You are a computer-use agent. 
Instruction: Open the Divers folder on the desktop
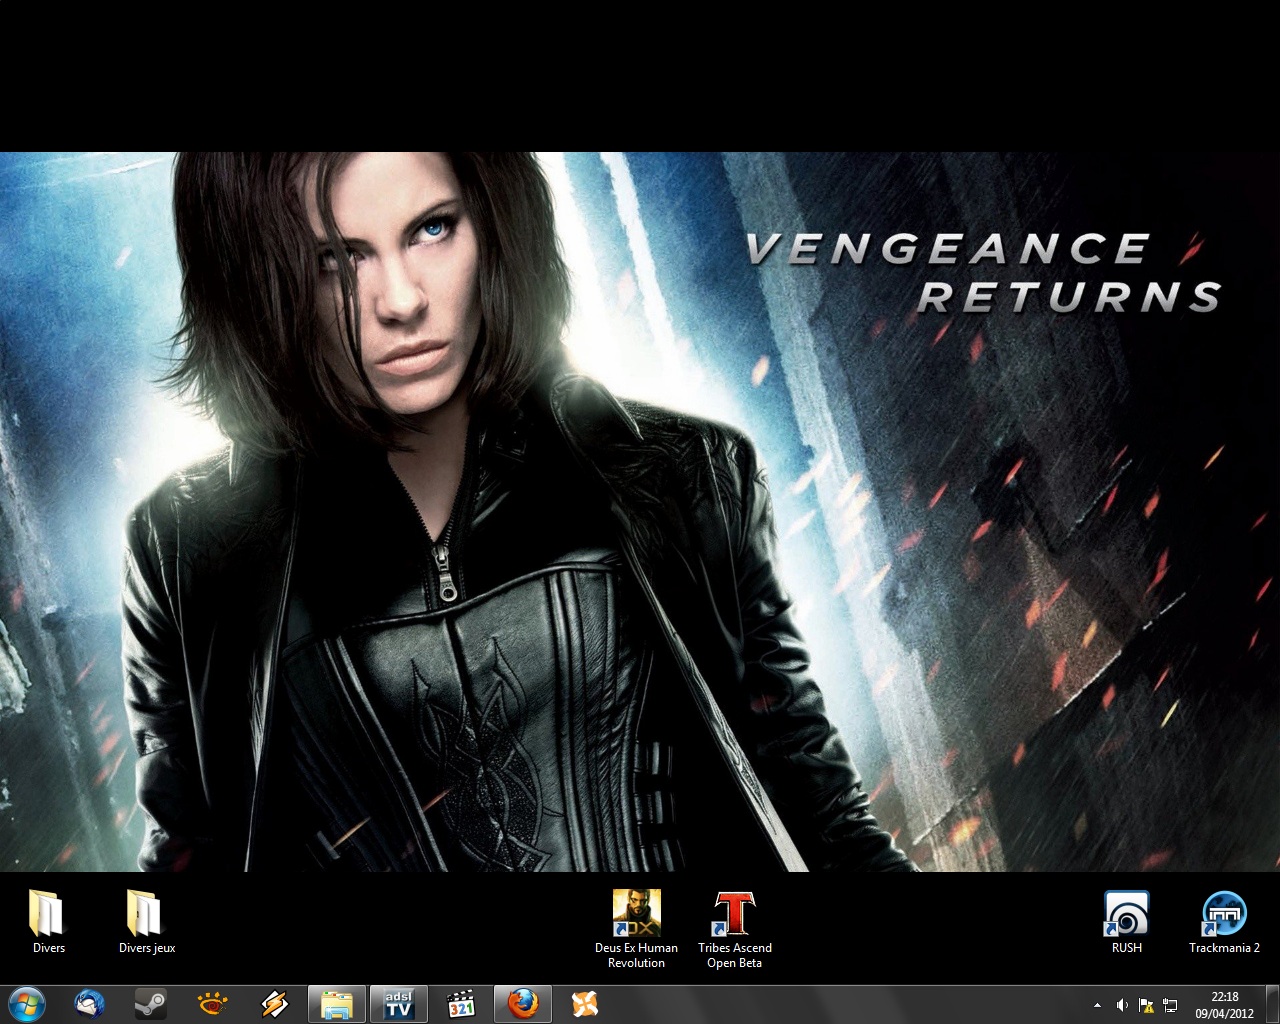[x=48, y=924]
